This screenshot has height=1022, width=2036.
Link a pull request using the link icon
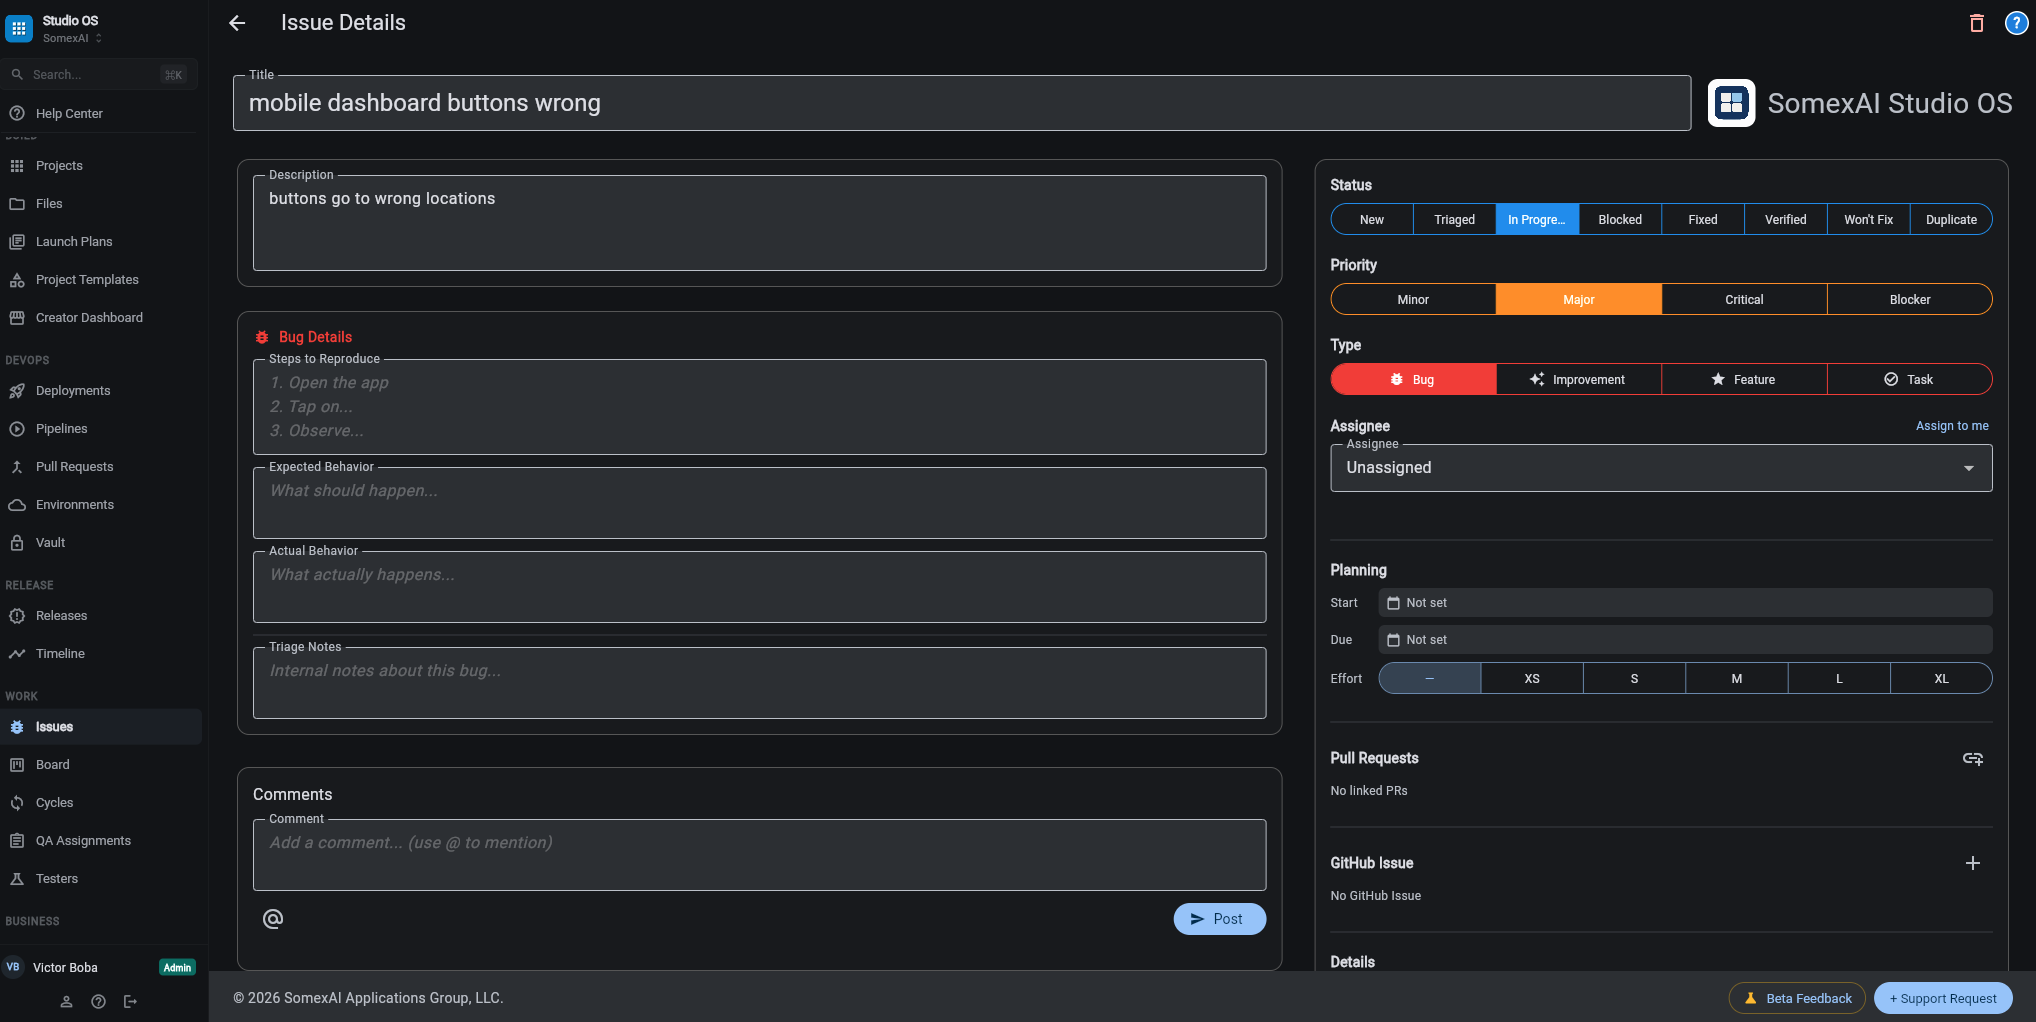click(x=1972, y=758)
